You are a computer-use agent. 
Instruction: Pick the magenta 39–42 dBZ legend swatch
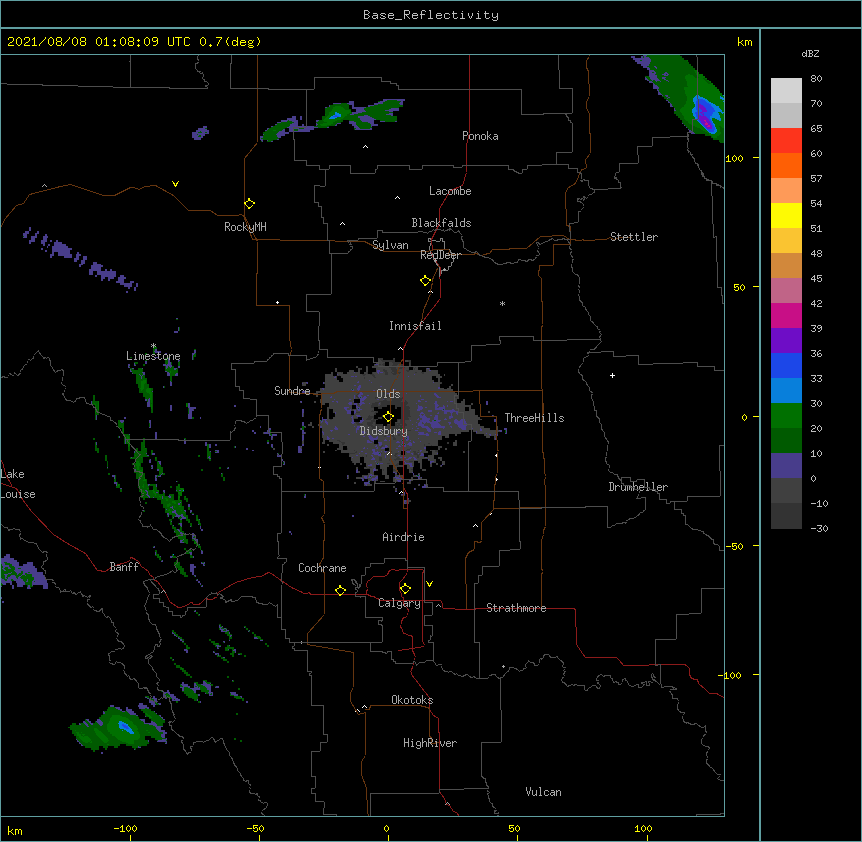(x=786, y=316)
